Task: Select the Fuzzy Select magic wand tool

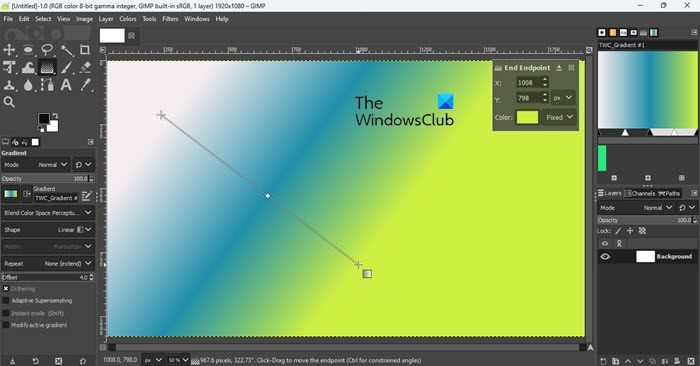Action: (67, 50)
